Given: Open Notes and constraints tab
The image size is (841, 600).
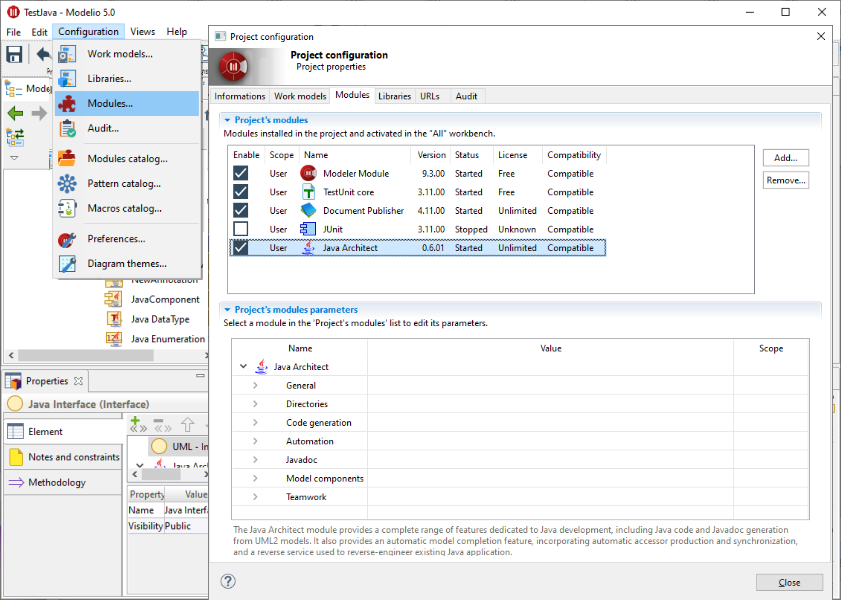Looking at the screenshot, I should [x=63, y=457].
